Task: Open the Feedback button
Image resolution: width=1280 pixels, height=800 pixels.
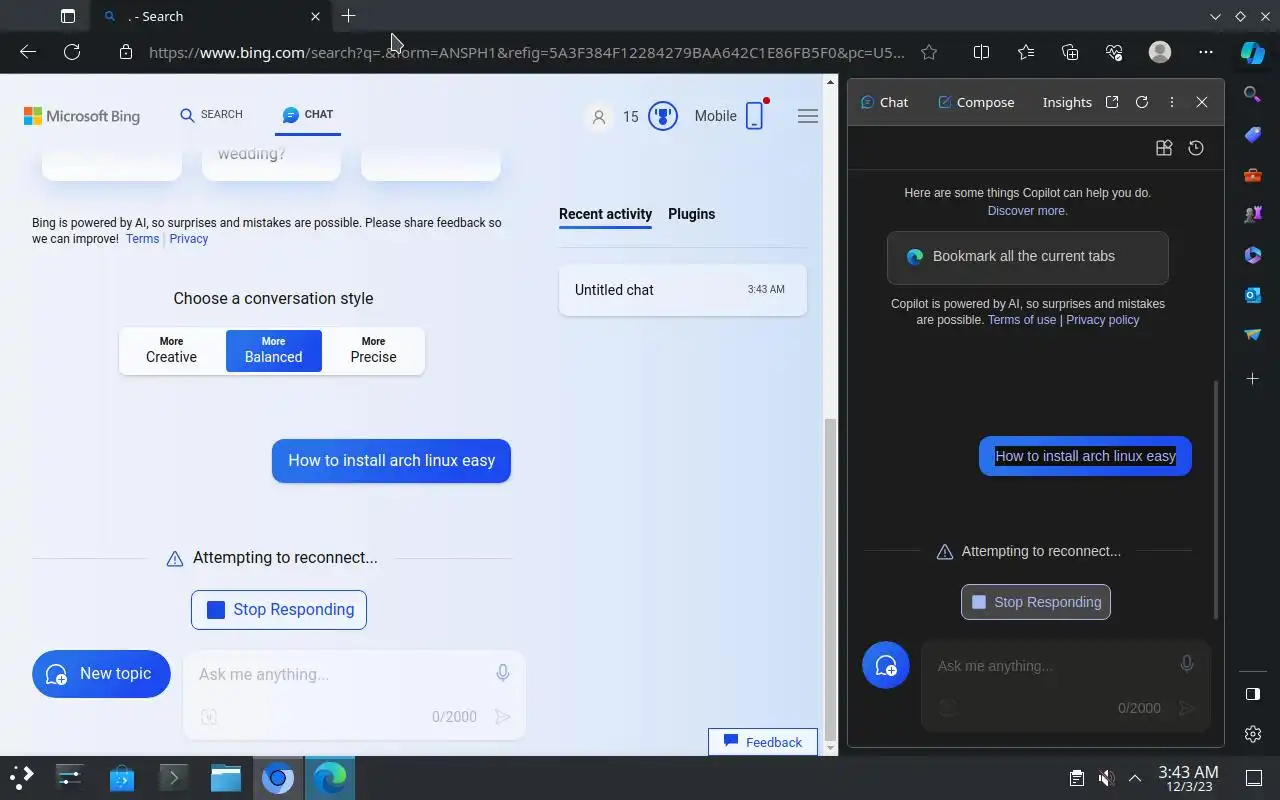Action: pyautogui.click(x=763, y=742)
